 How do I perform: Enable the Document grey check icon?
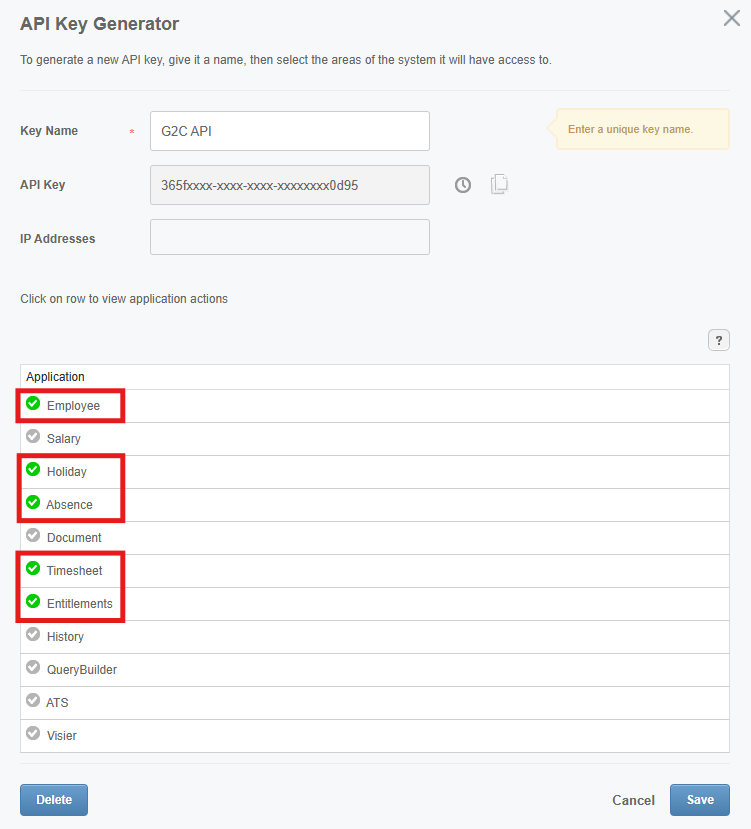tap(33, 535)
